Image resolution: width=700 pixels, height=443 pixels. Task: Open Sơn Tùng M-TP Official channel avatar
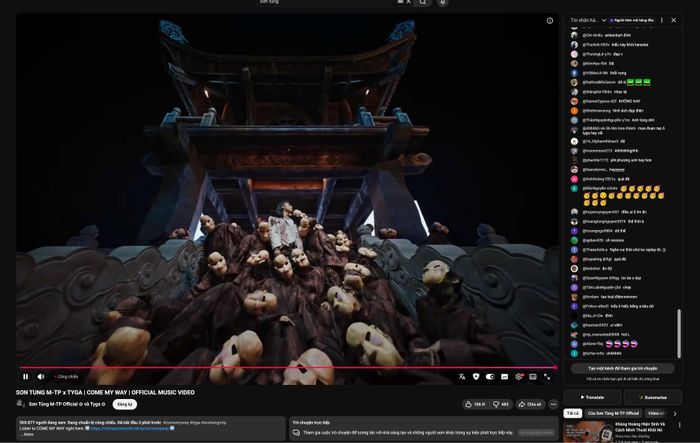click(20, 404)
